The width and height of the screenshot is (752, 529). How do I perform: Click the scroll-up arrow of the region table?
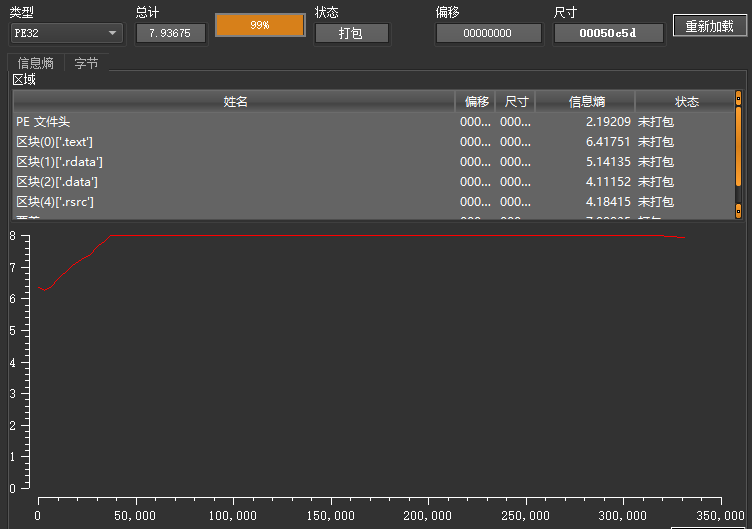tap(739, 98)
